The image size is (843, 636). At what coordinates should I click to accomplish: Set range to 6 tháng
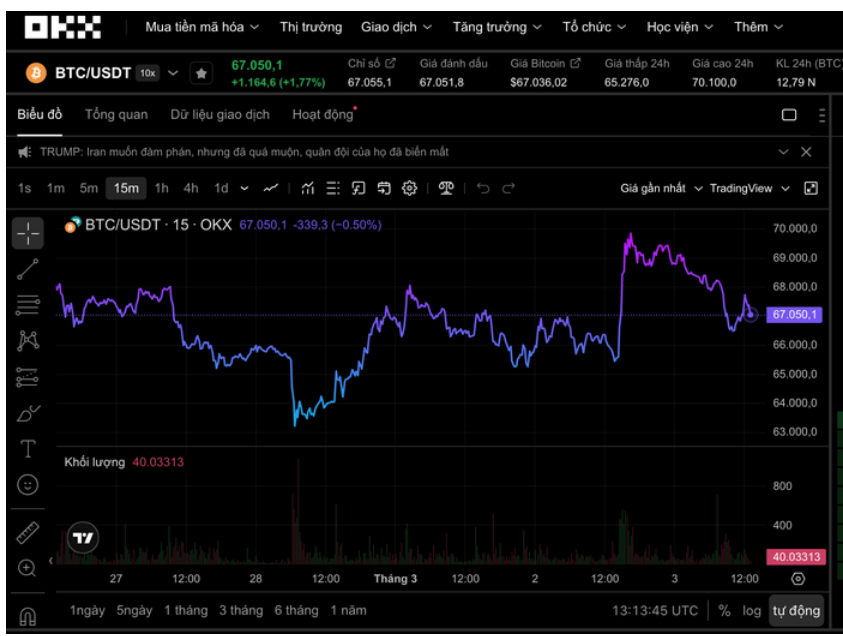(296, 611)
